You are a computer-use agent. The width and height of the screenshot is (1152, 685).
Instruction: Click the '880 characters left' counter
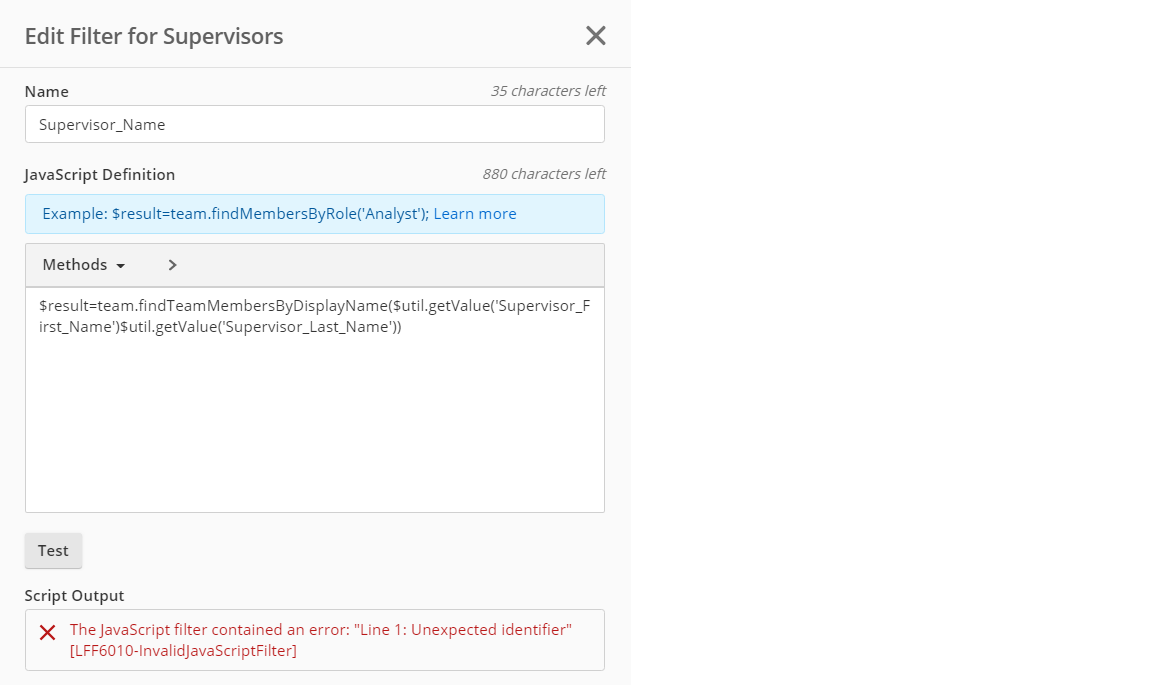(543, 174)
